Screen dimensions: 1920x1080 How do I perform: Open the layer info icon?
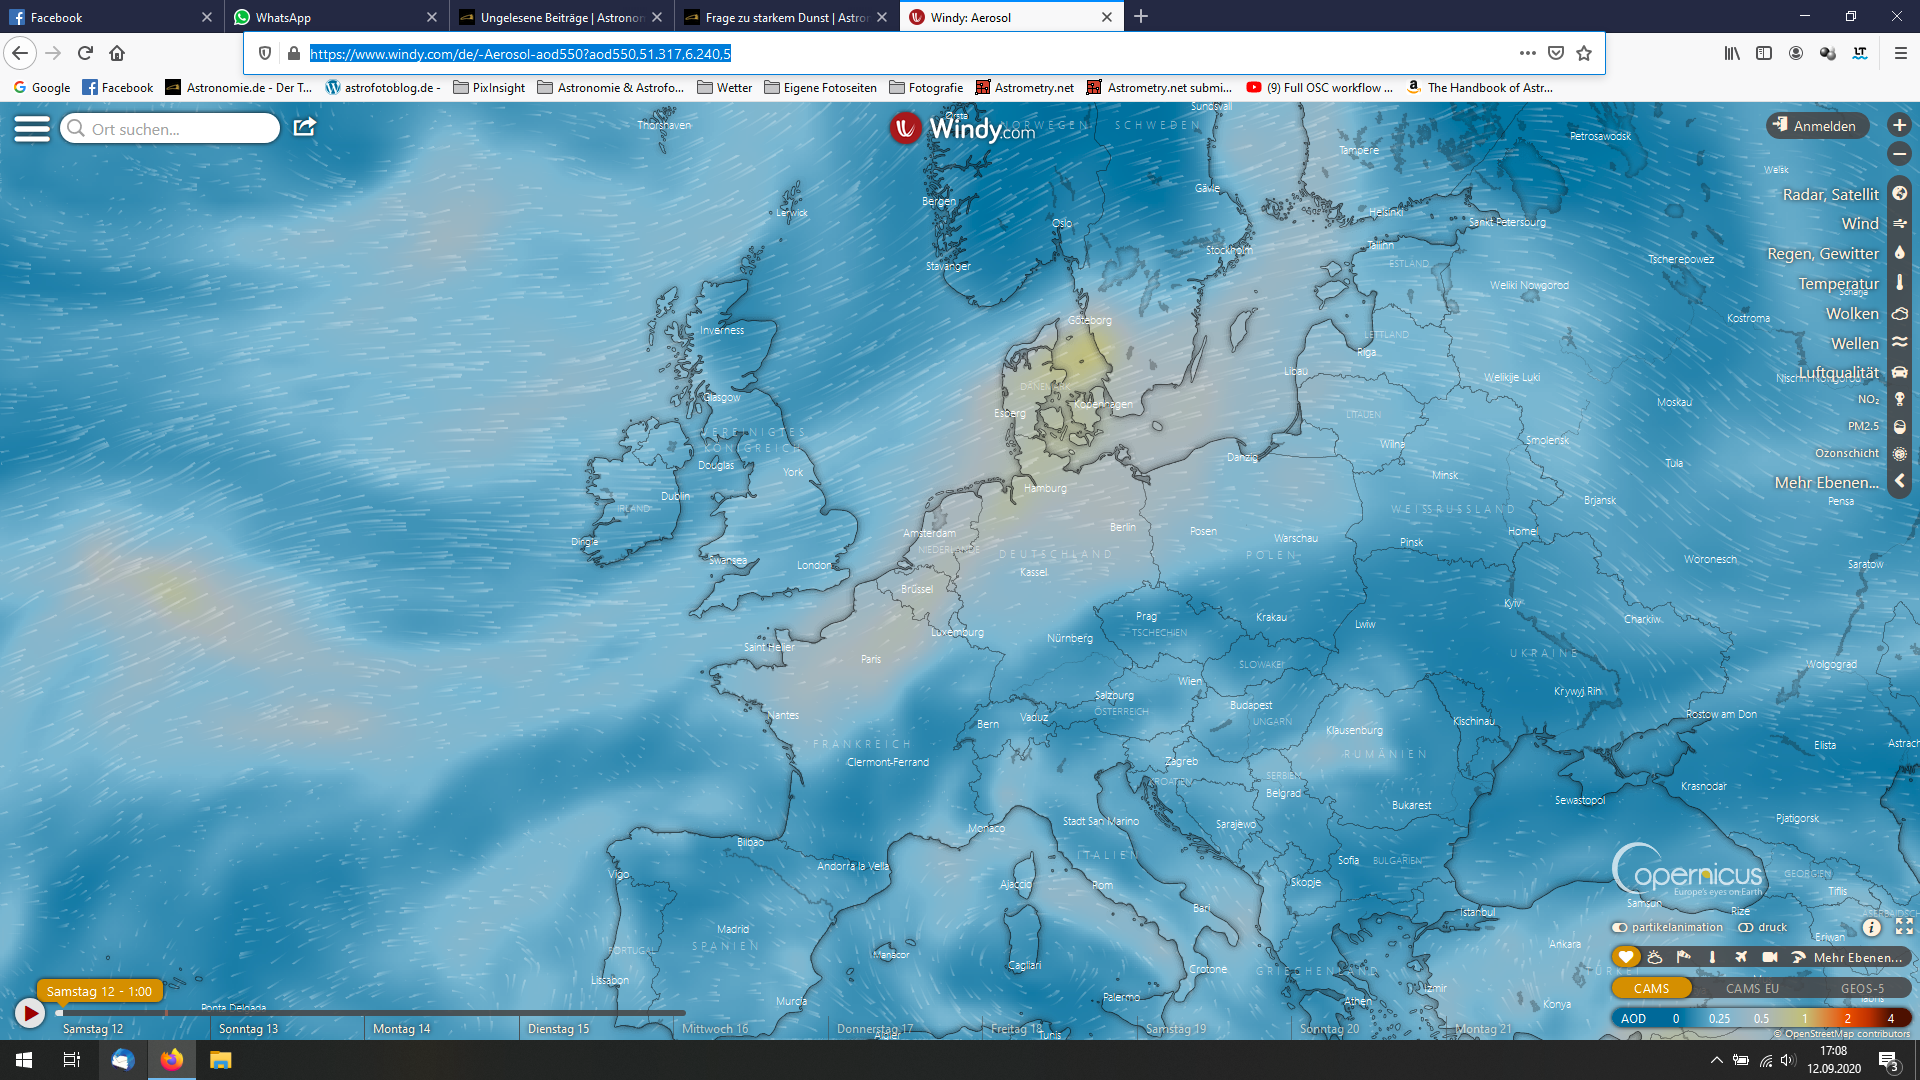(1872, 927)
